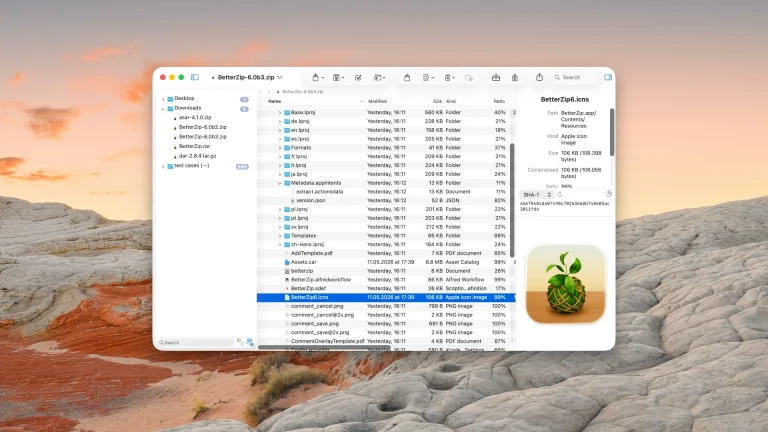Screen dimensions: 768x432
Task: Click the file list horizontal scrollbar
Action: 324,348
